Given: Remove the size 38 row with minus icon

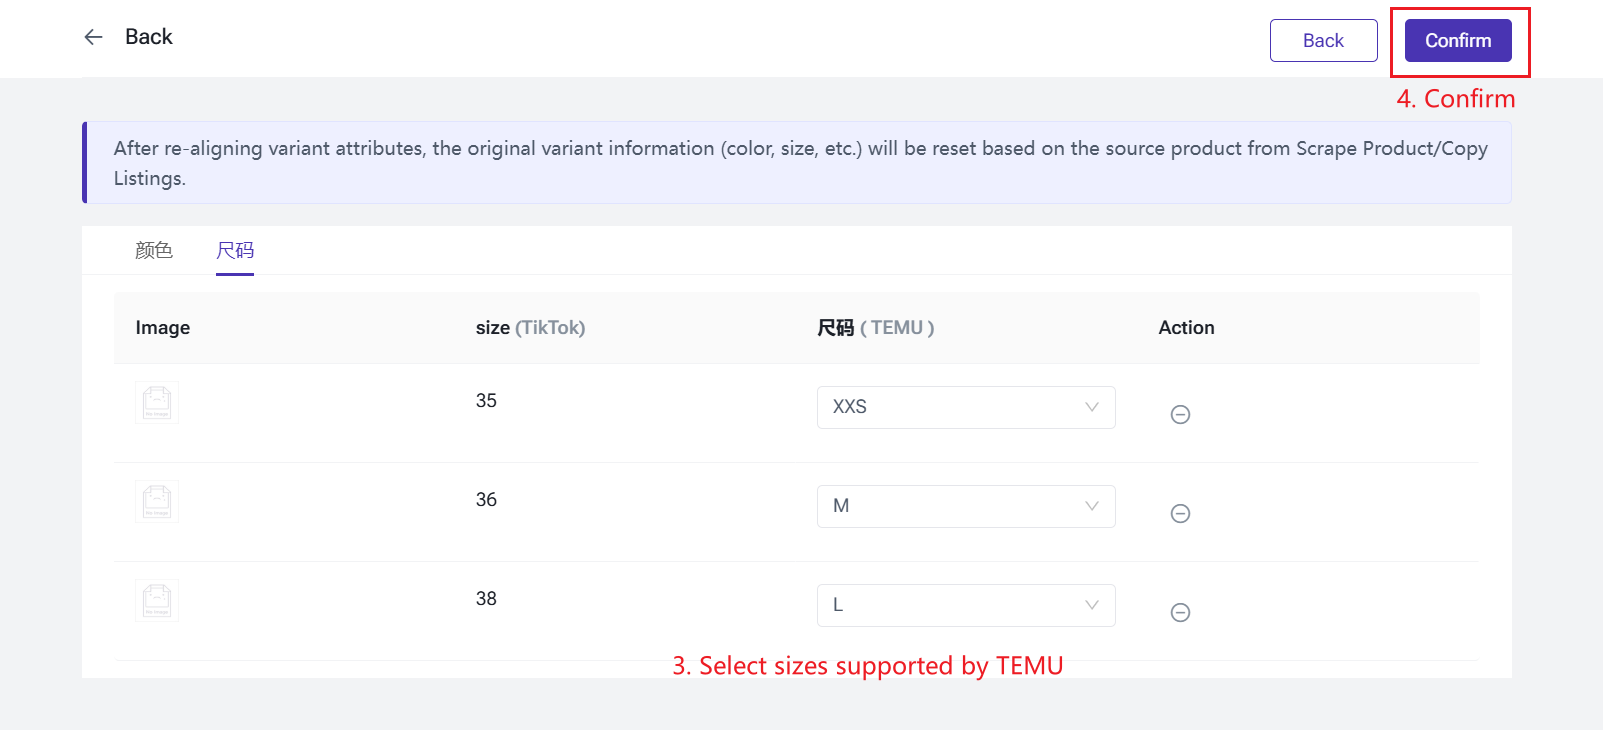Looking at the screenshot, I should [1180, 612].
